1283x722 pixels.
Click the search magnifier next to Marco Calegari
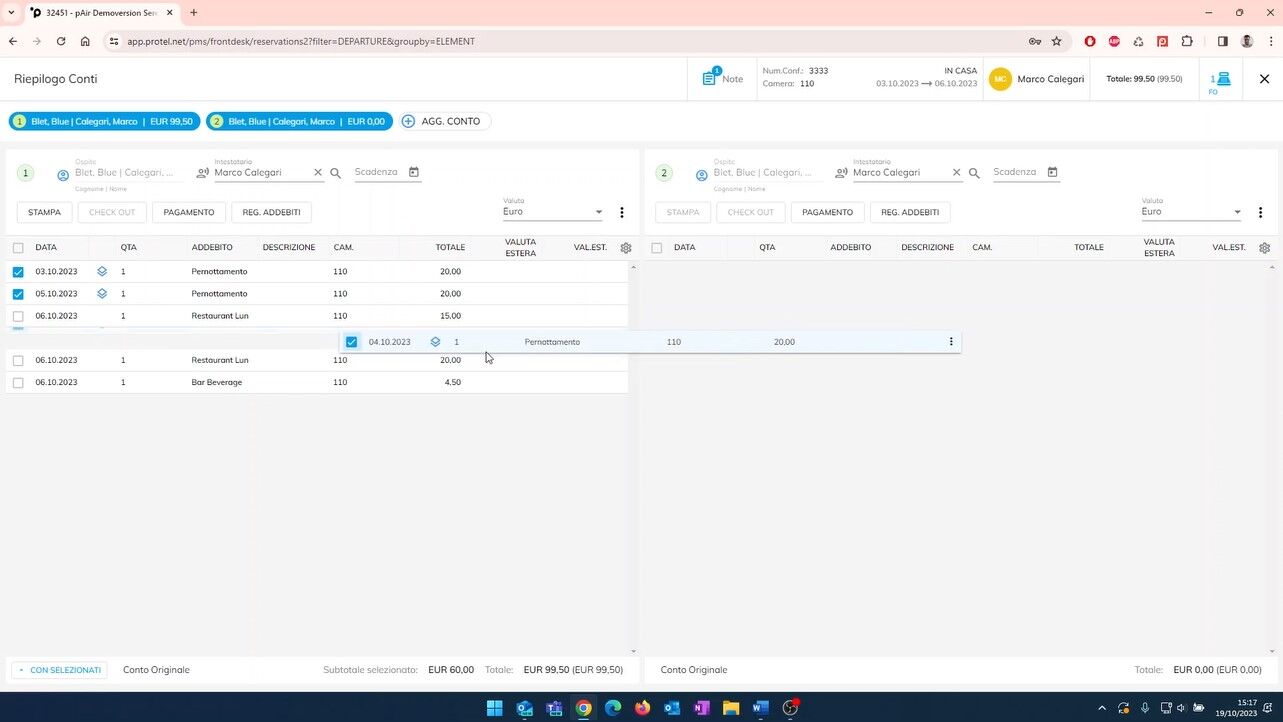(337, 171)
